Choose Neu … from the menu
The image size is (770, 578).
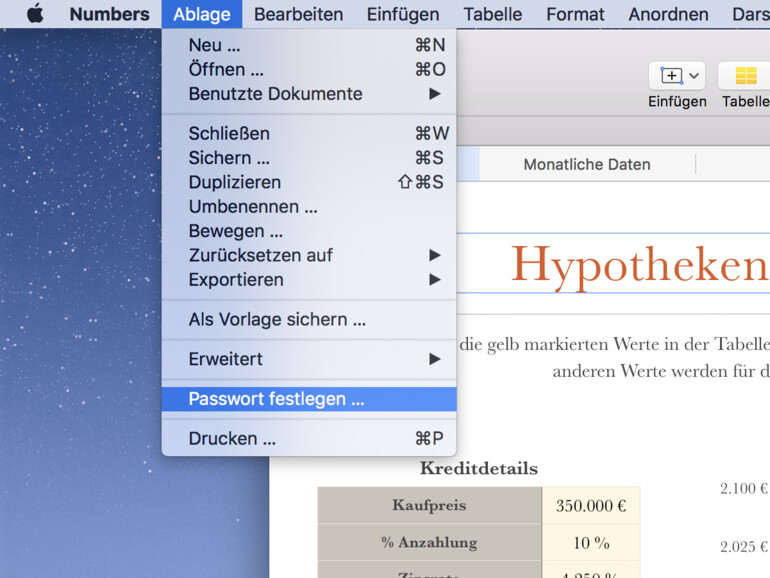tap(309, 45)
